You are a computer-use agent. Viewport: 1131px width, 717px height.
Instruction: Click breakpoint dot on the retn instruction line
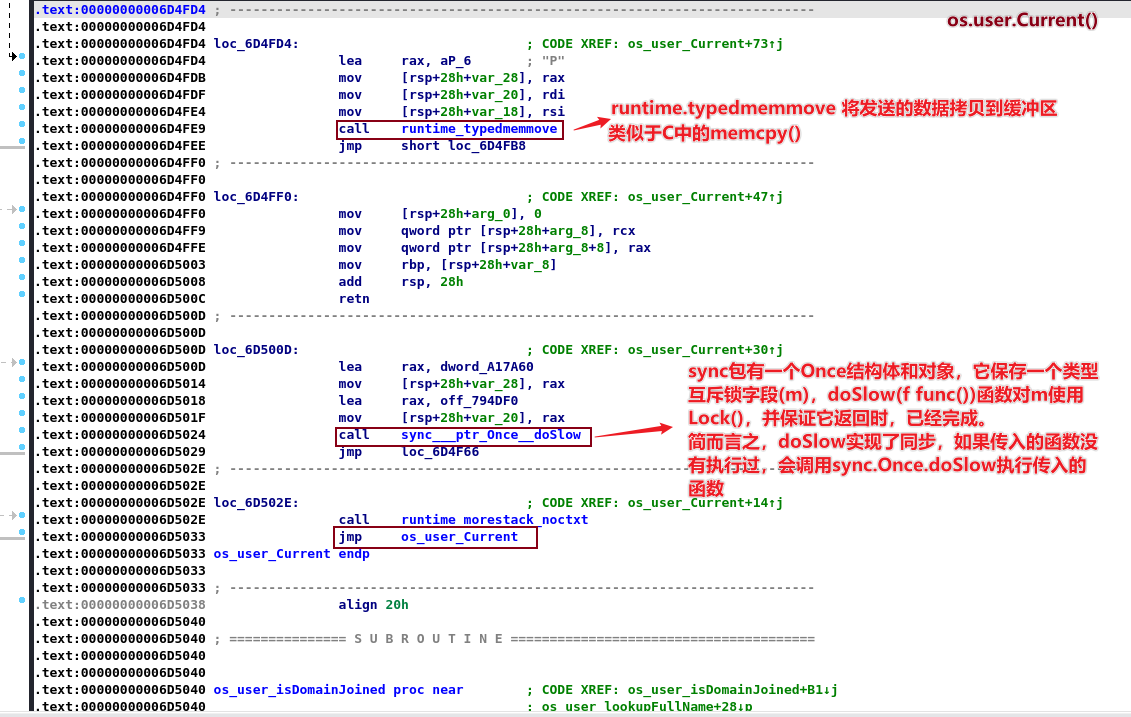(22, 299)
